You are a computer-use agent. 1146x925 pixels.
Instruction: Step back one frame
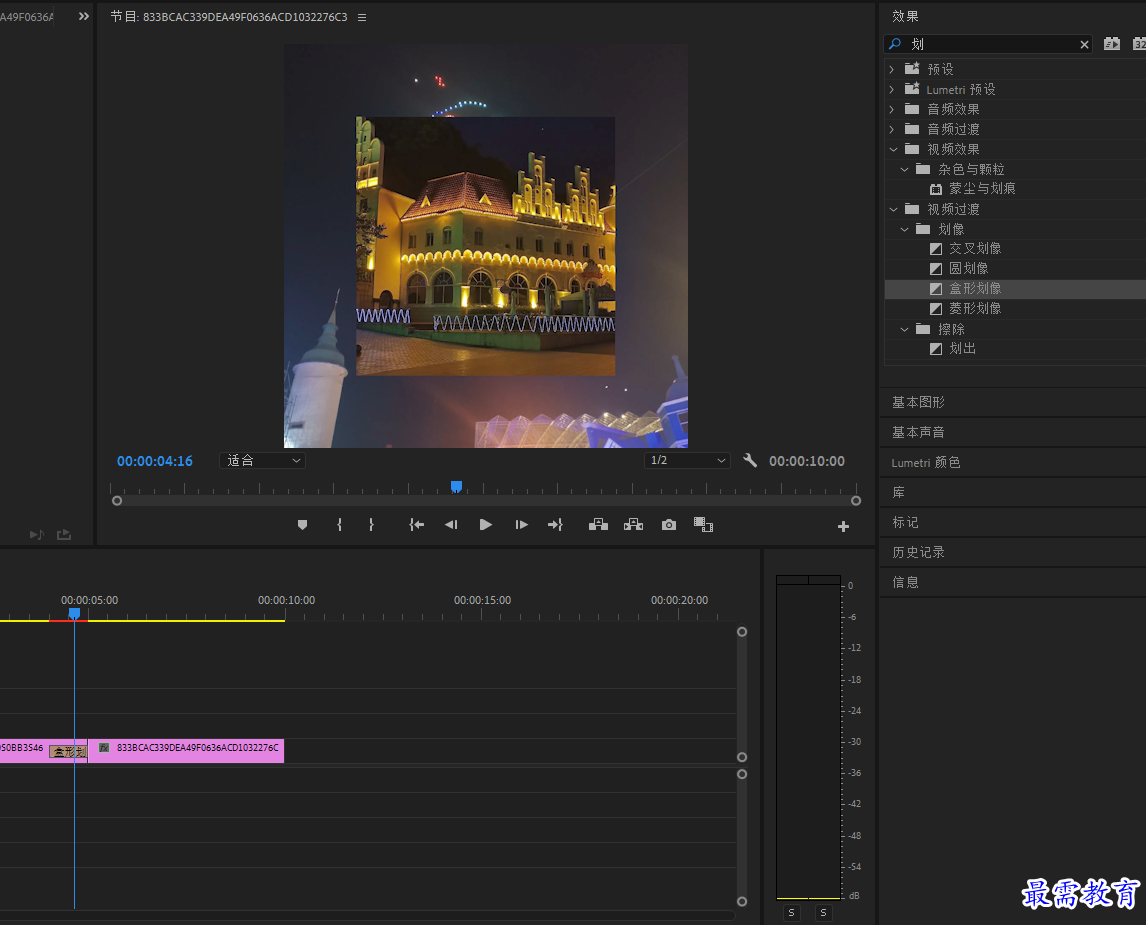[451, 525]
